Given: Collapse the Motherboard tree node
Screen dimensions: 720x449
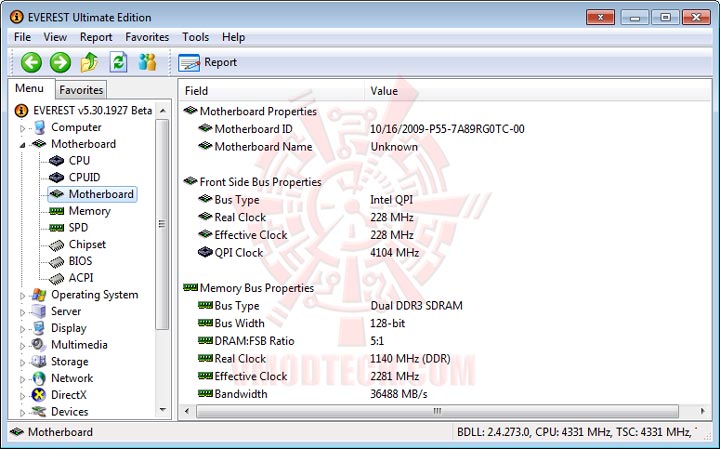Looking at the screenshot, I should [22, 145].
